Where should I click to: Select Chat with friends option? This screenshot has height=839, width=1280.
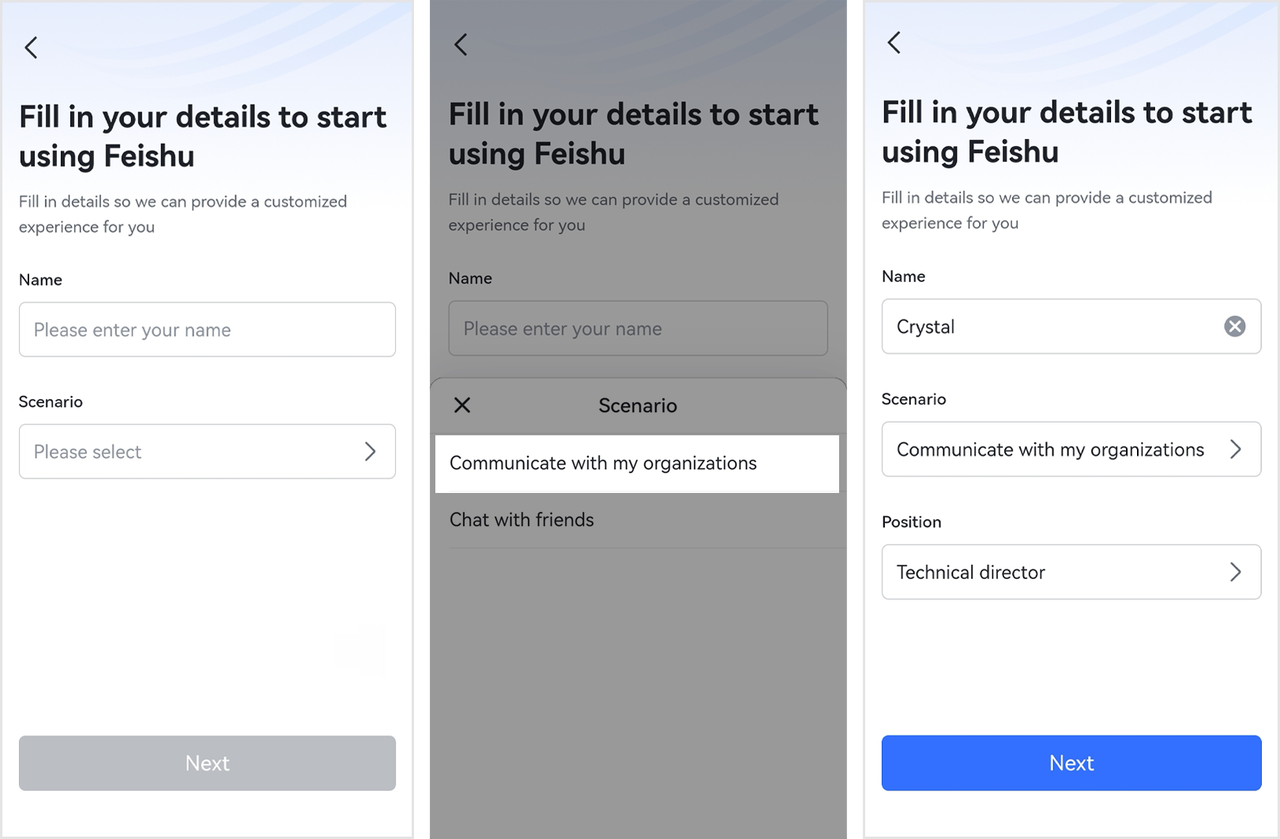pyautogui.click(x=637, y=520)
